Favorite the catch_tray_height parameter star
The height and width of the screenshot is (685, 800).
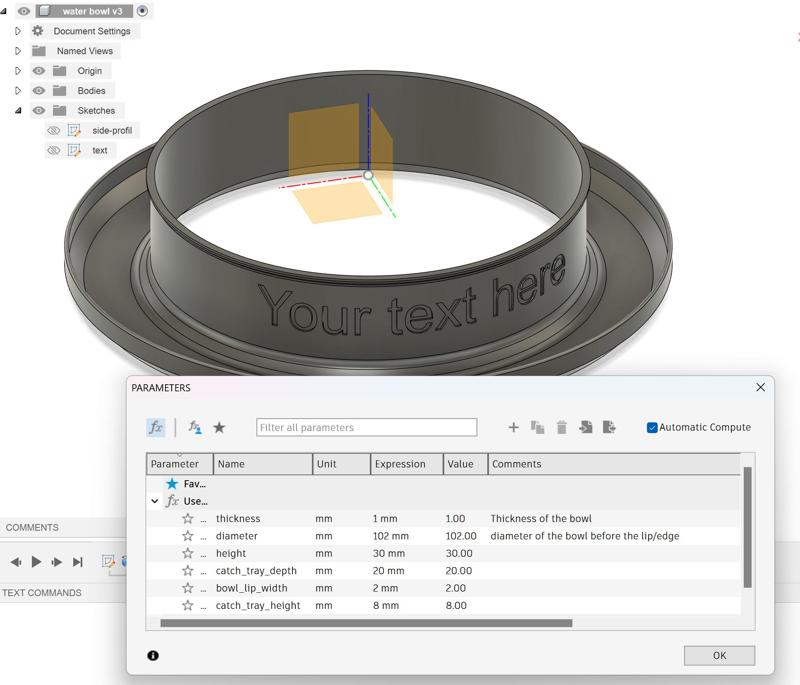pos(188,605)
